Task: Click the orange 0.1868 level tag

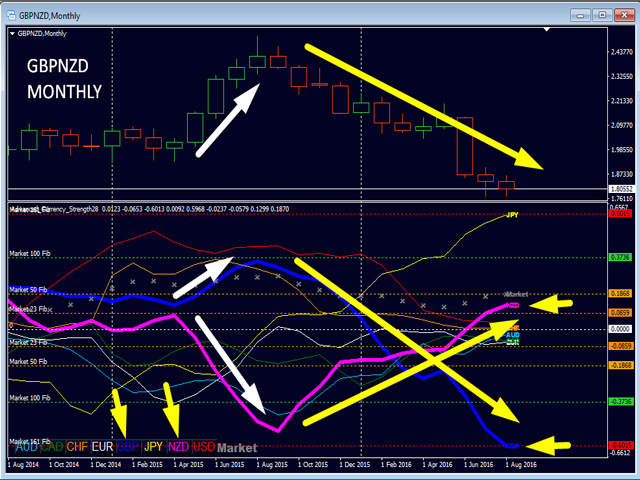Action: pos(620,293)
